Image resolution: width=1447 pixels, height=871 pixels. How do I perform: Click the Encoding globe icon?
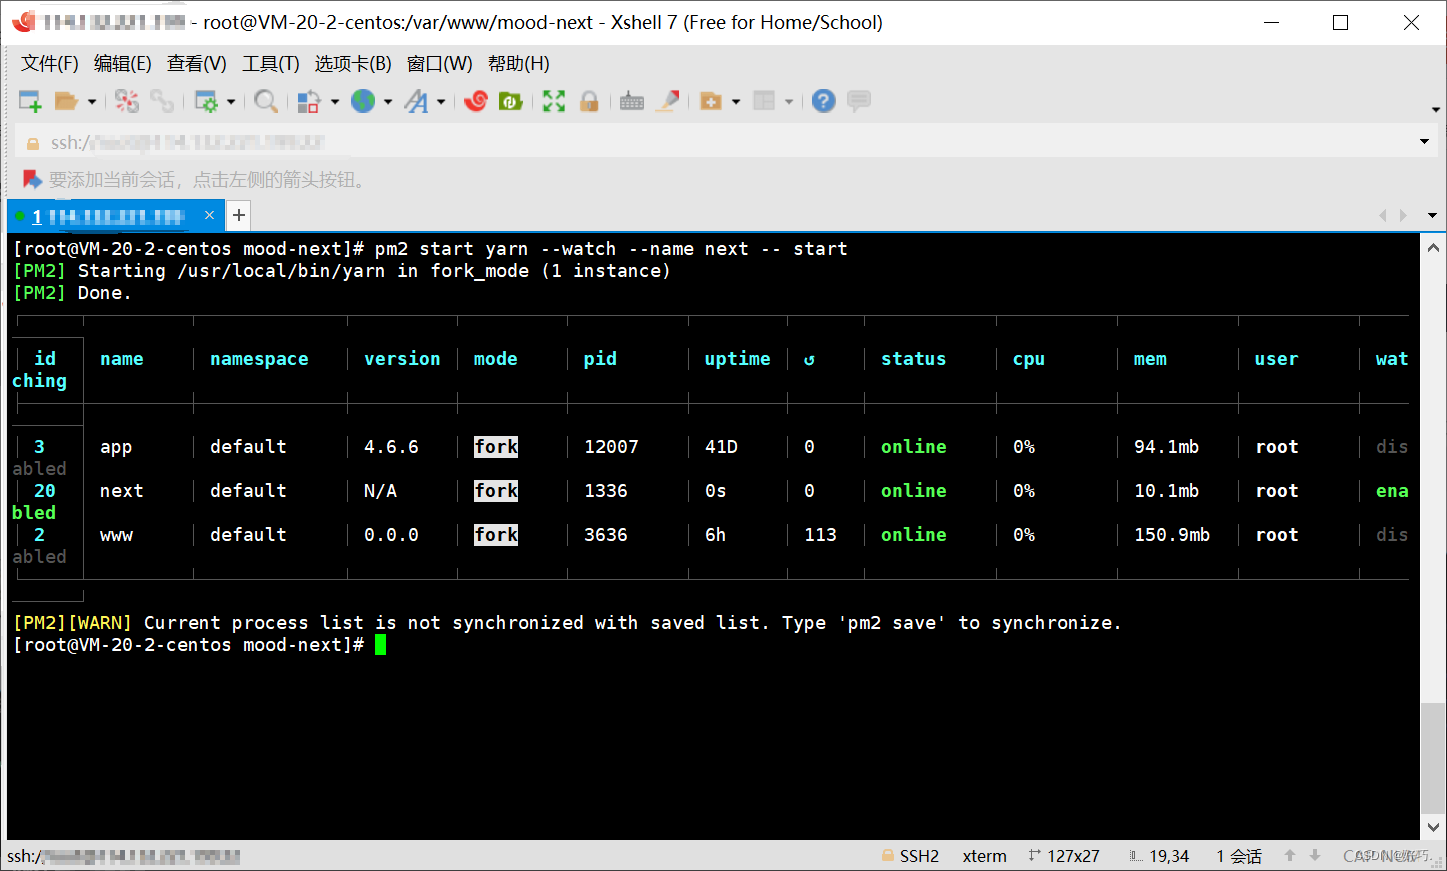[x=363, y=101]
